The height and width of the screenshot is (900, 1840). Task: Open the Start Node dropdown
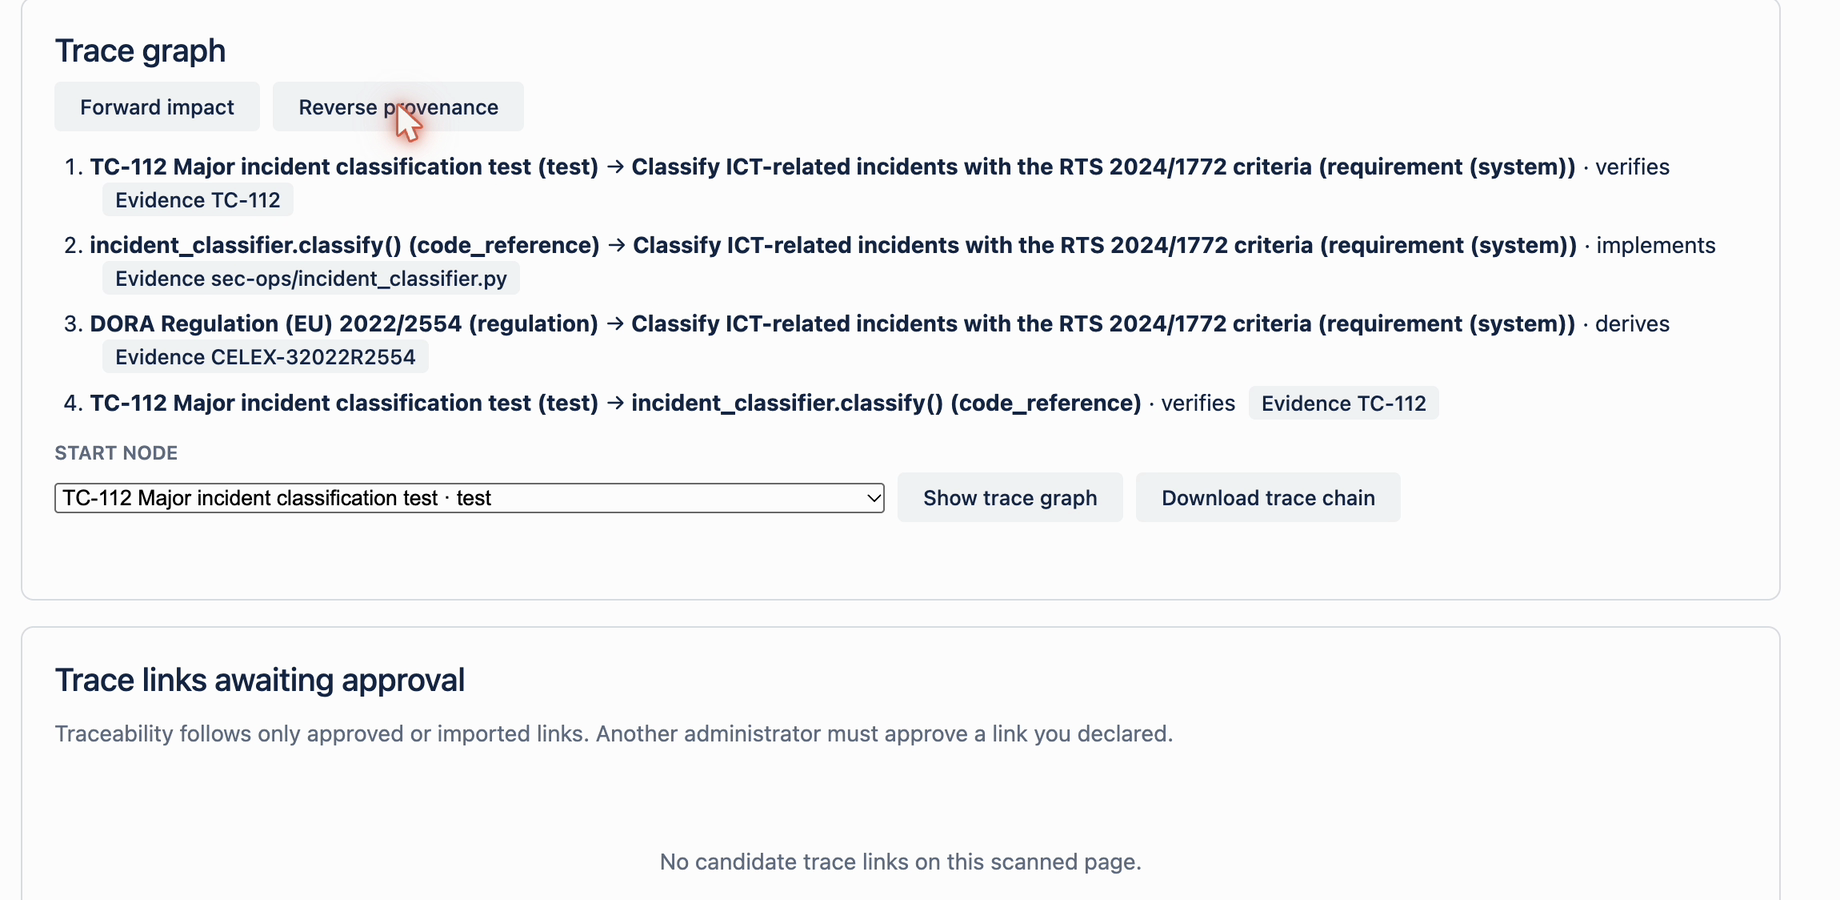point(469,498)
